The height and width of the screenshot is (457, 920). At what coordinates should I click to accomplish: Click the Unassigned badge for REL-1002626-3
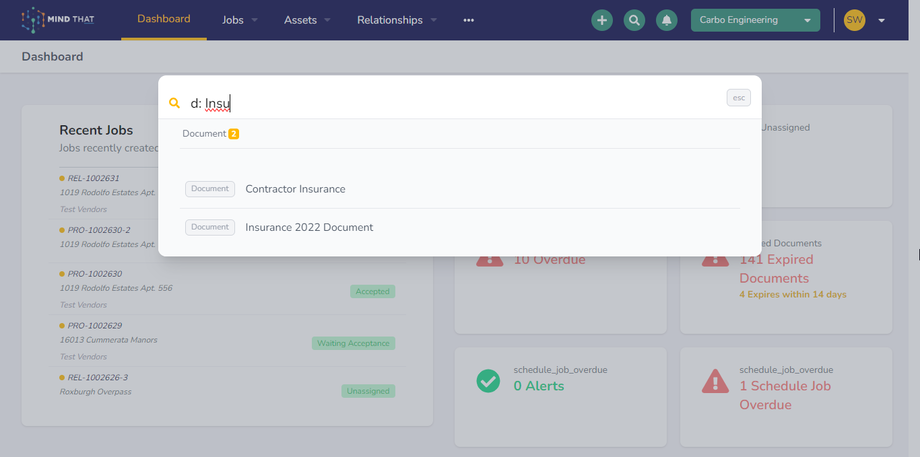click(x=368, y=391)
